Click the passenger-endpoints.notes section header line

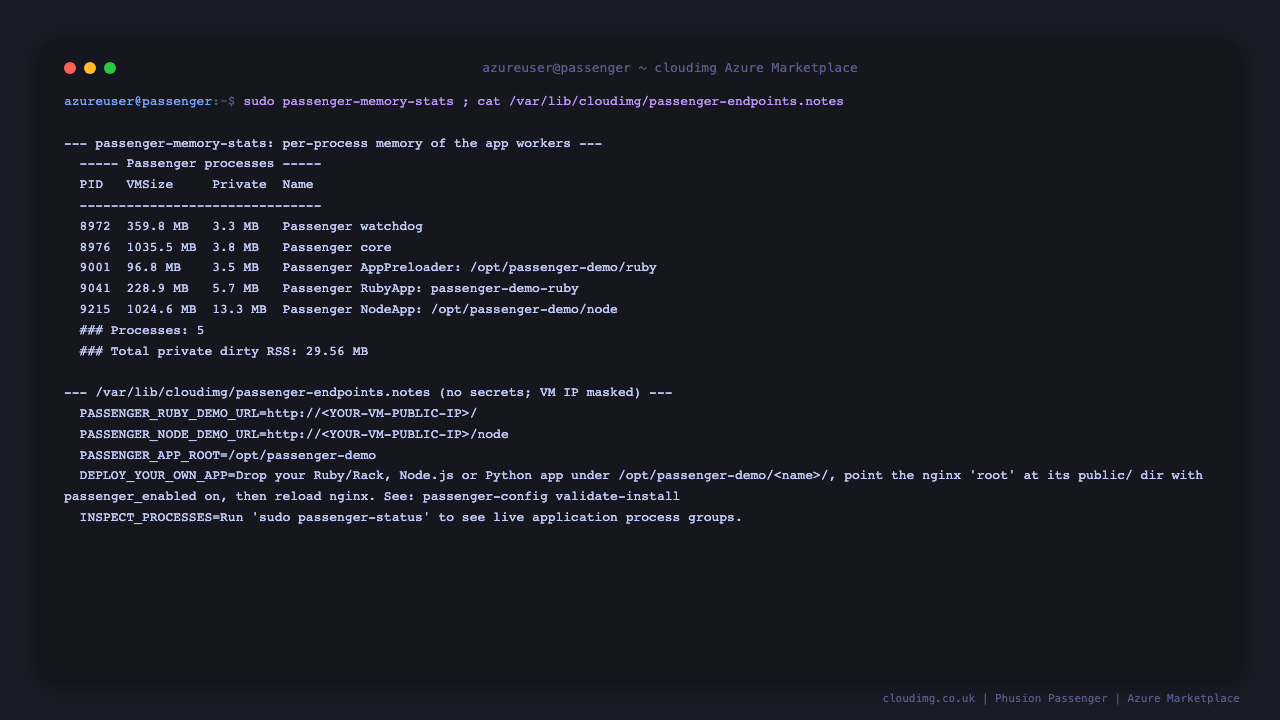pos(368,392)
